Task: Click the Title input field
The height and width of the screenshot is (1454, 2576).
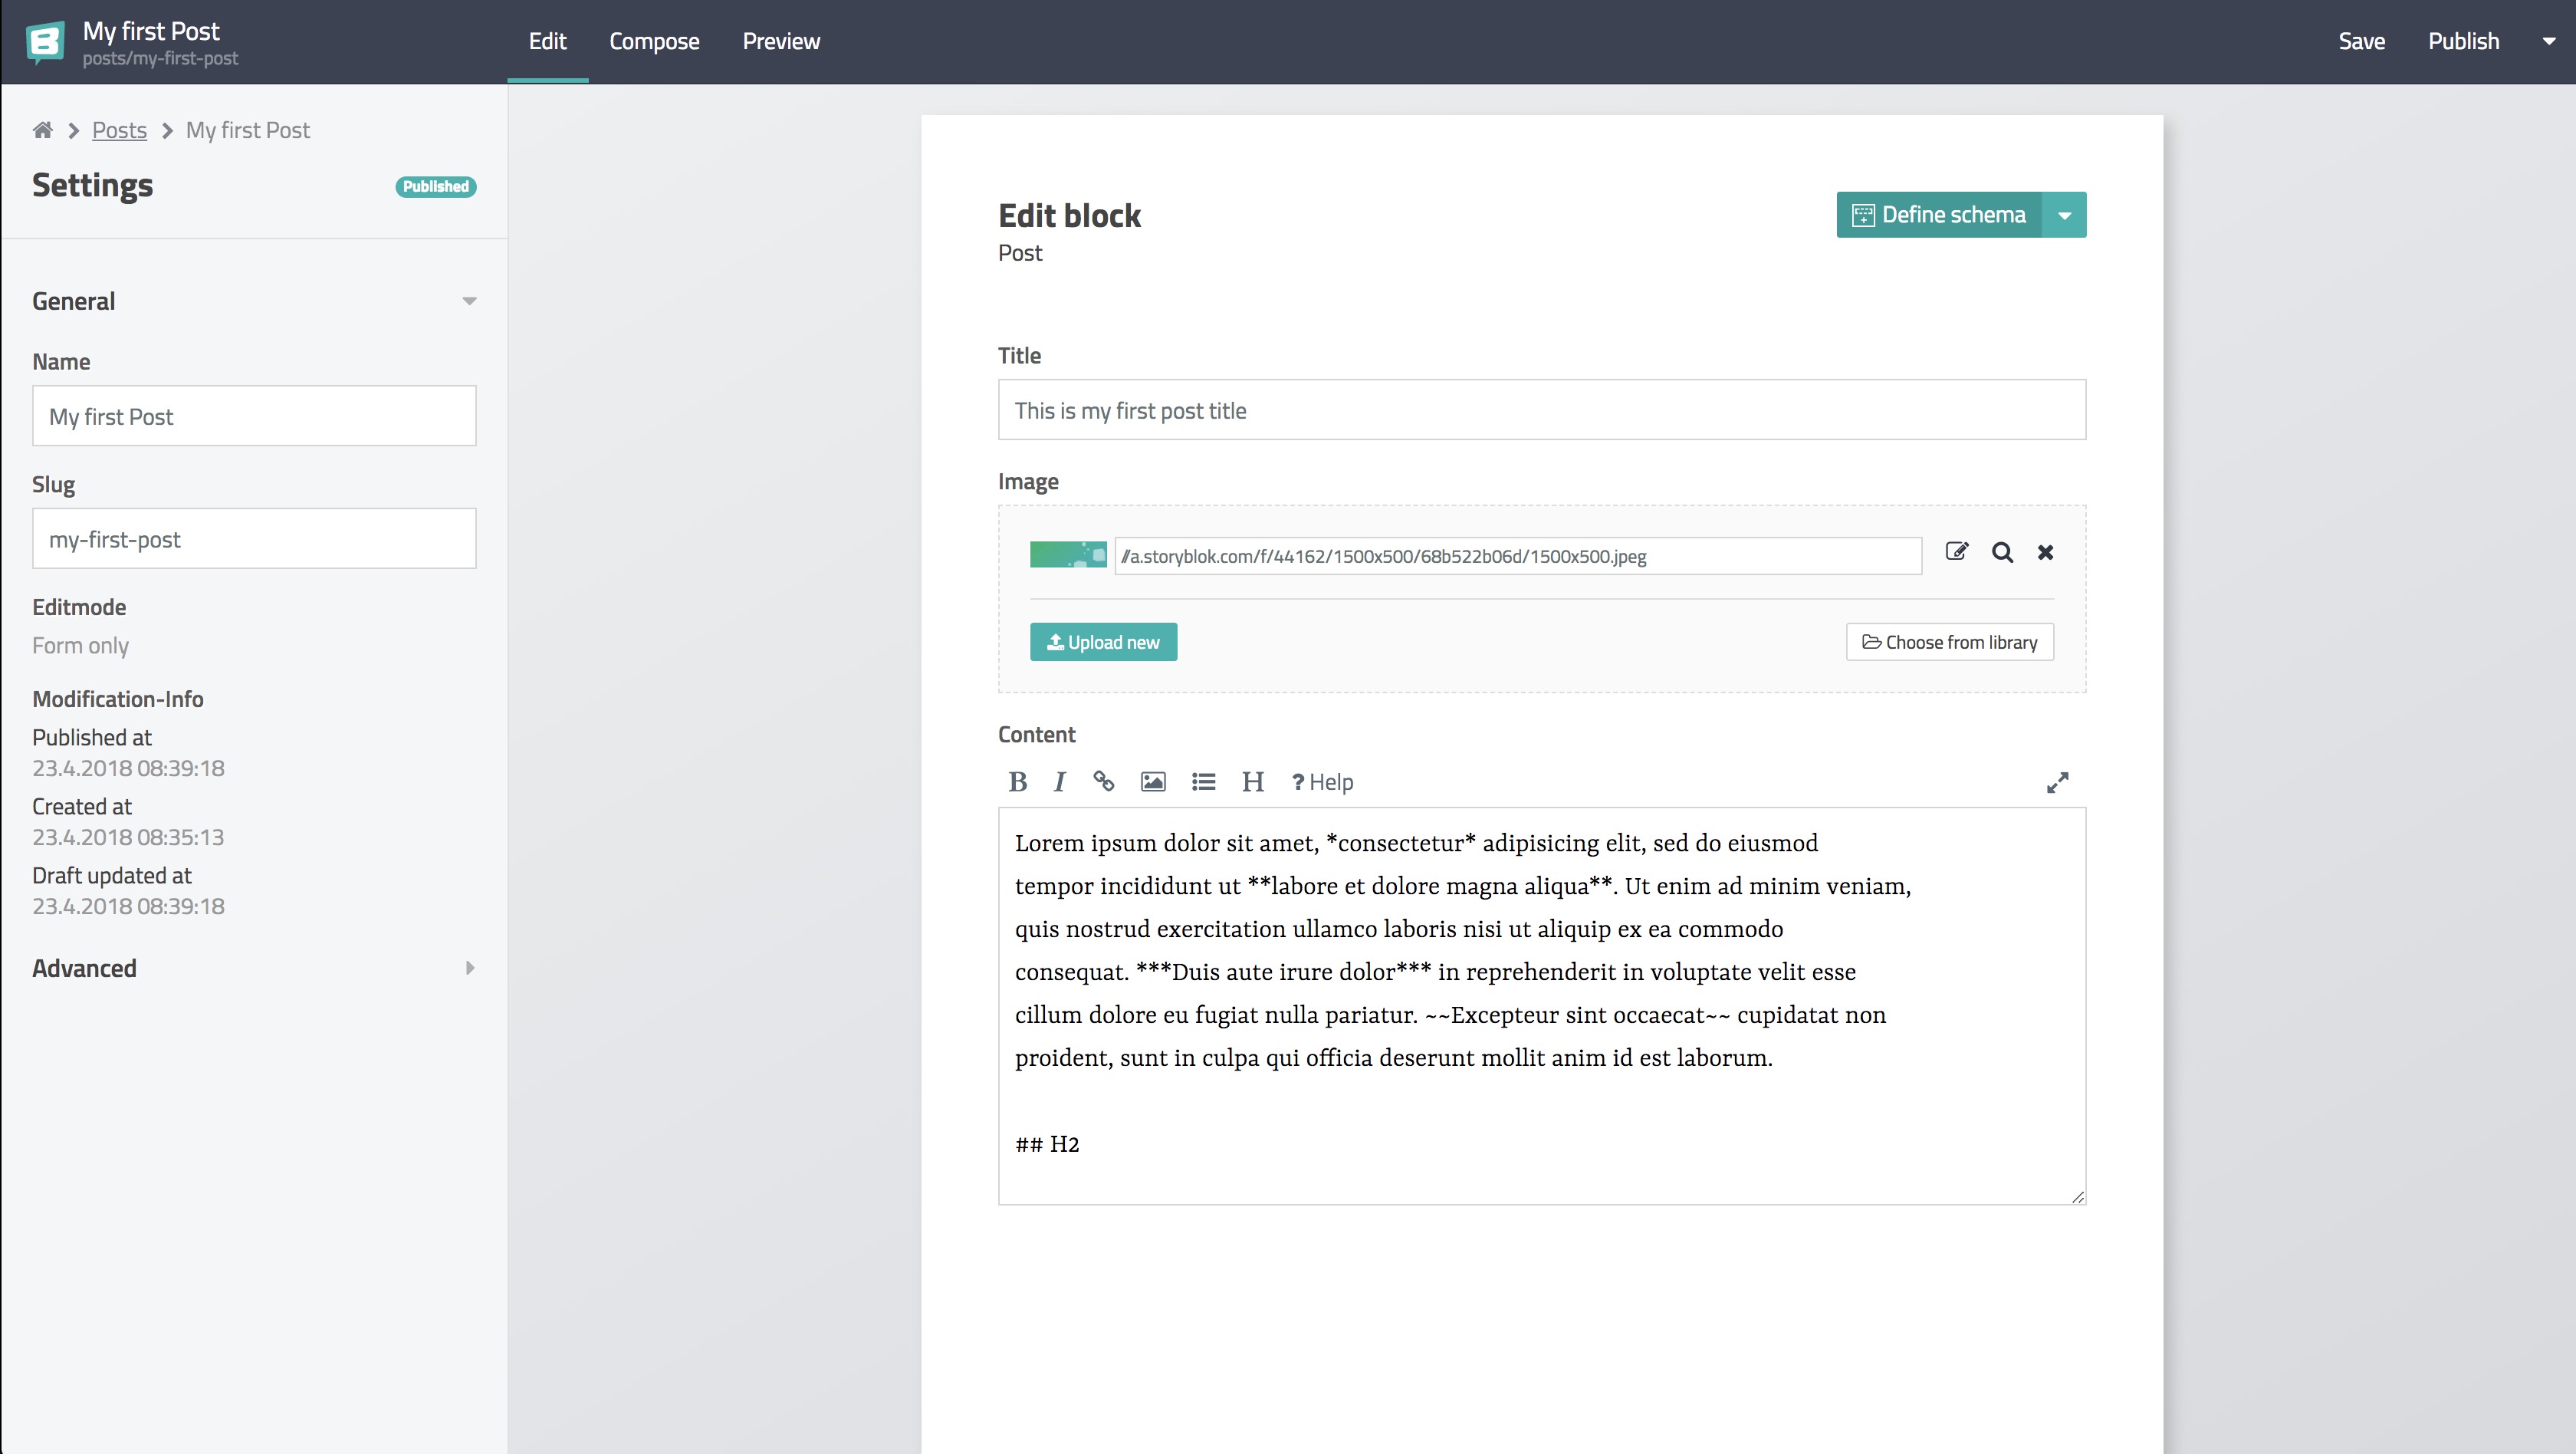Action: tap(1541, 410)
